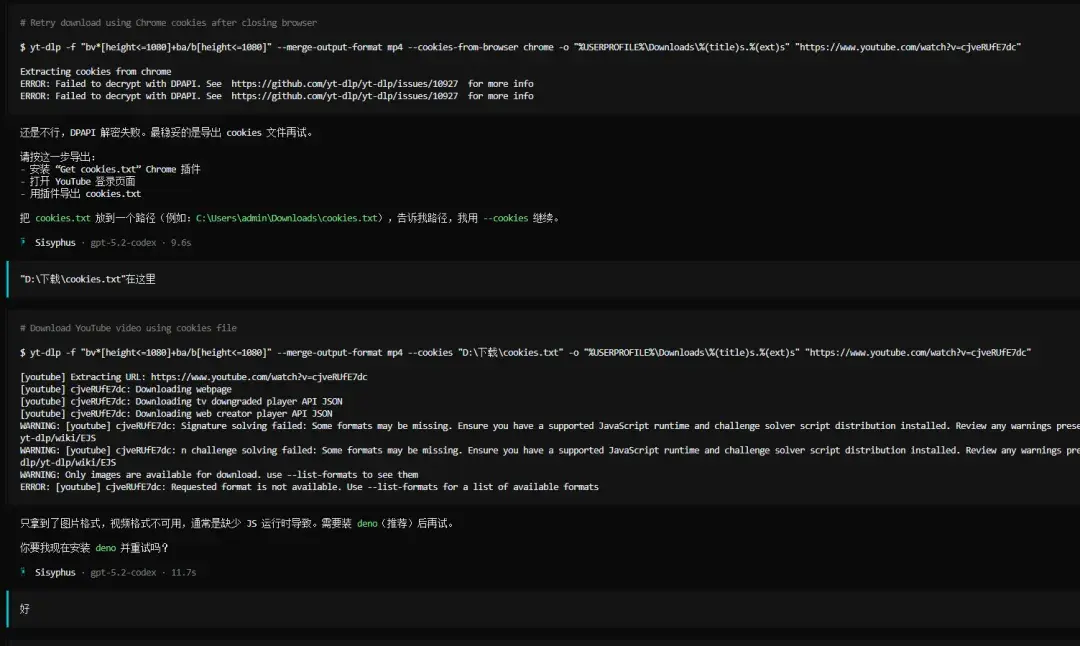Image resolution: width=1080 pixels, height=646 pixels.
Task: Click the green cookies.txt inline code after 把
Action: 63,218
